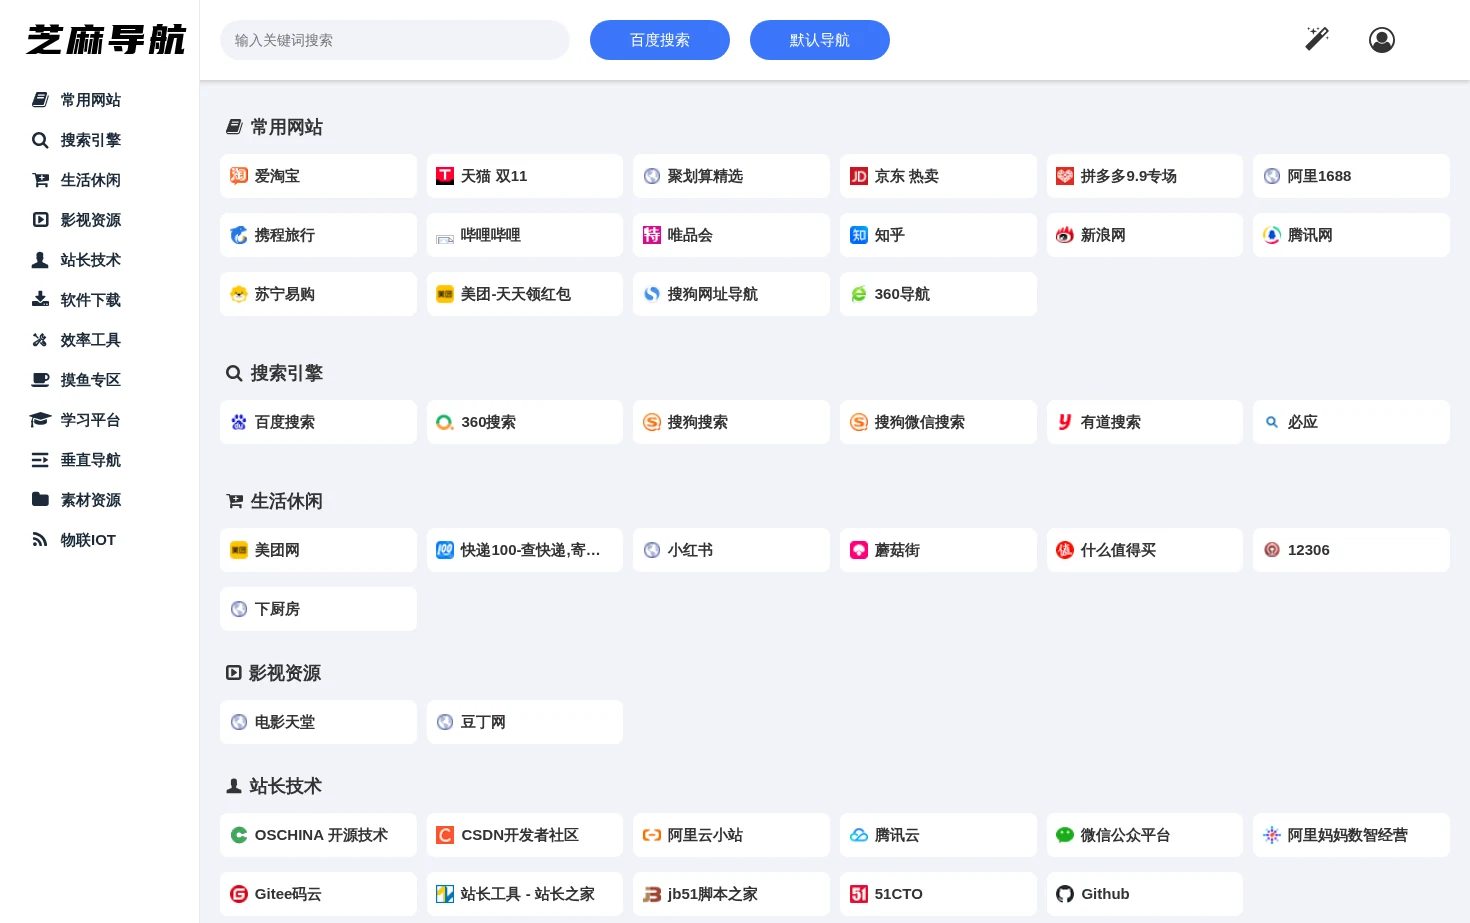Open the 搜狗网址导航 link
Screen dimensions: 1470x923
pyautogui.click(x=731, y=294)
